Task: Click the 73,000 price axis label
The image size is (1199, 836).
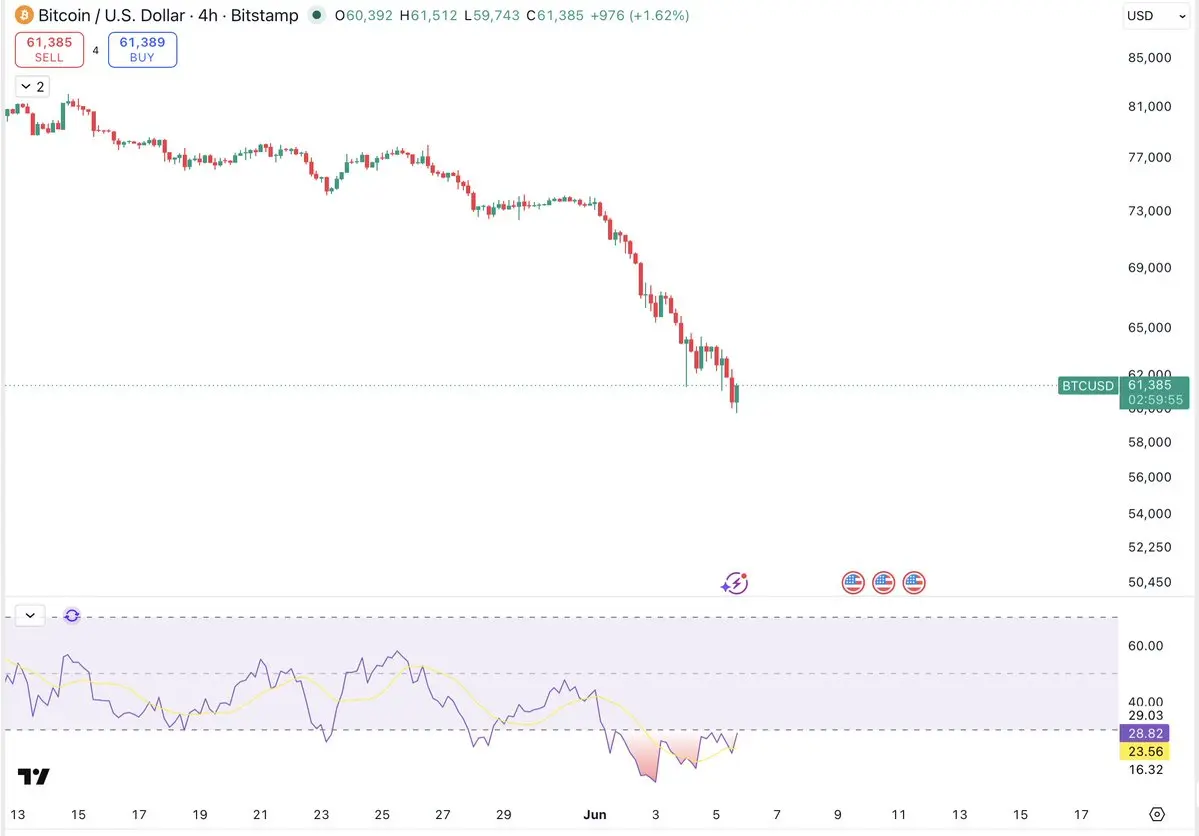Action: (x=1149, y=210)
